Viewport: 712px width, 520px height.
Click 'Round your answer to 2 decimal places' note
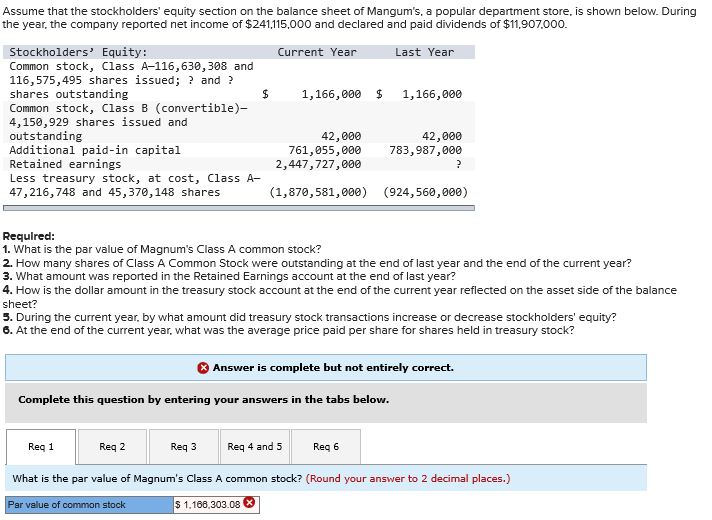(408, 478)
